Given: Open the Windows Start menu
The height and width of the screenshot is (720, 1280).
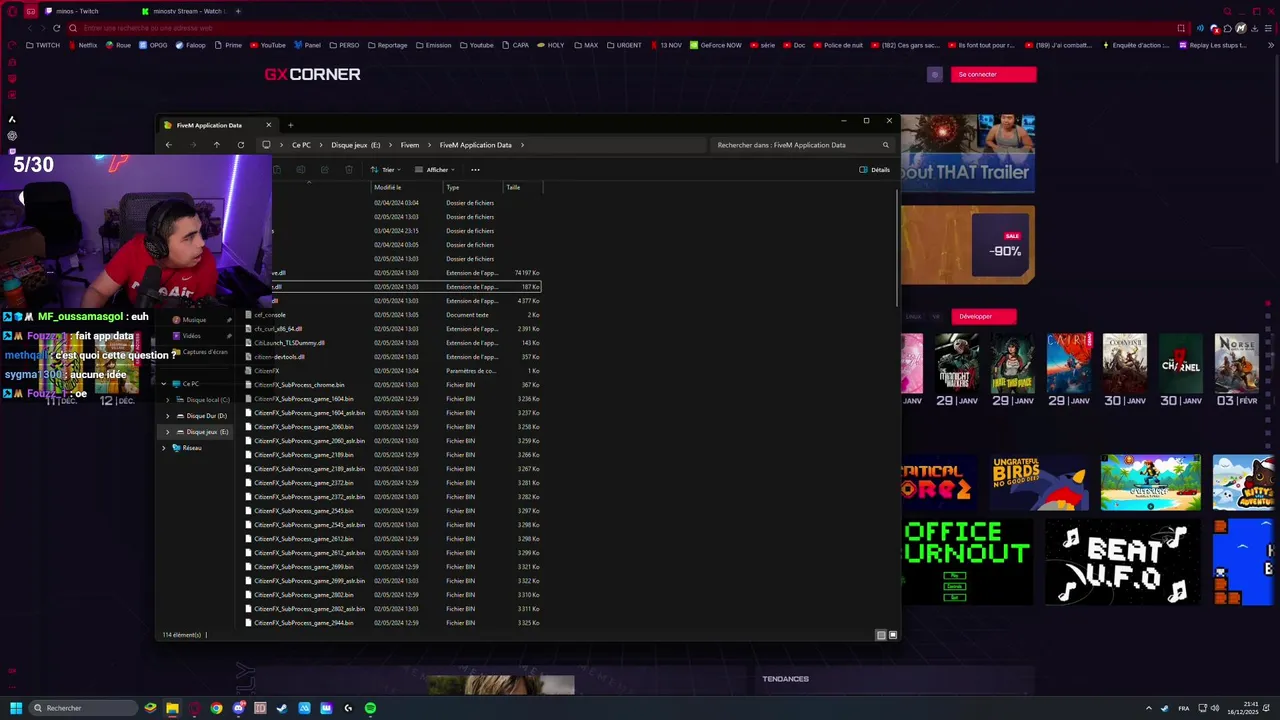Looking at the screenshot, I should coord(16,708).
